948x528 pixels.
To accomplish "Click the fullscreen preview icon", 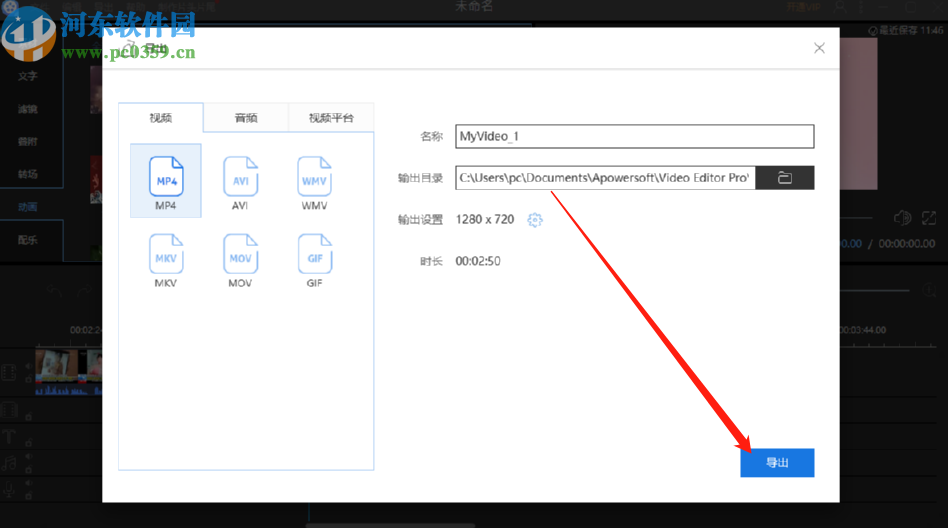I will pos(929,218).
